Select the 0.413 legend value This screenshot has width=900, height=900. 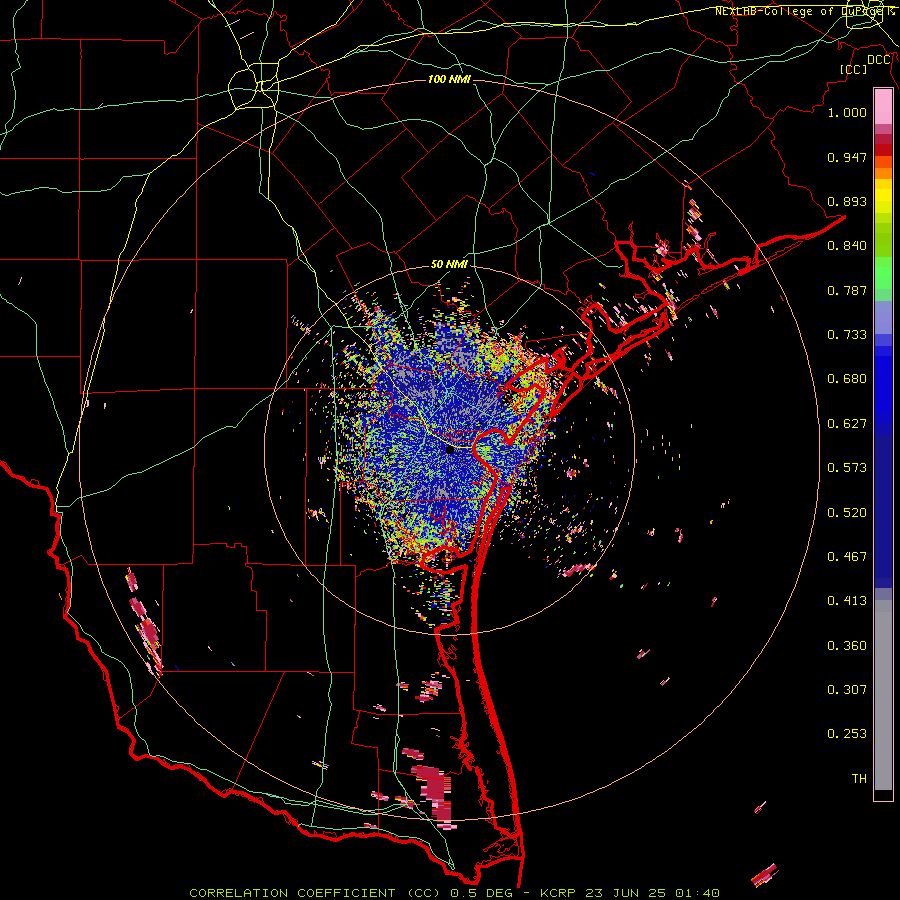(847, 601)
